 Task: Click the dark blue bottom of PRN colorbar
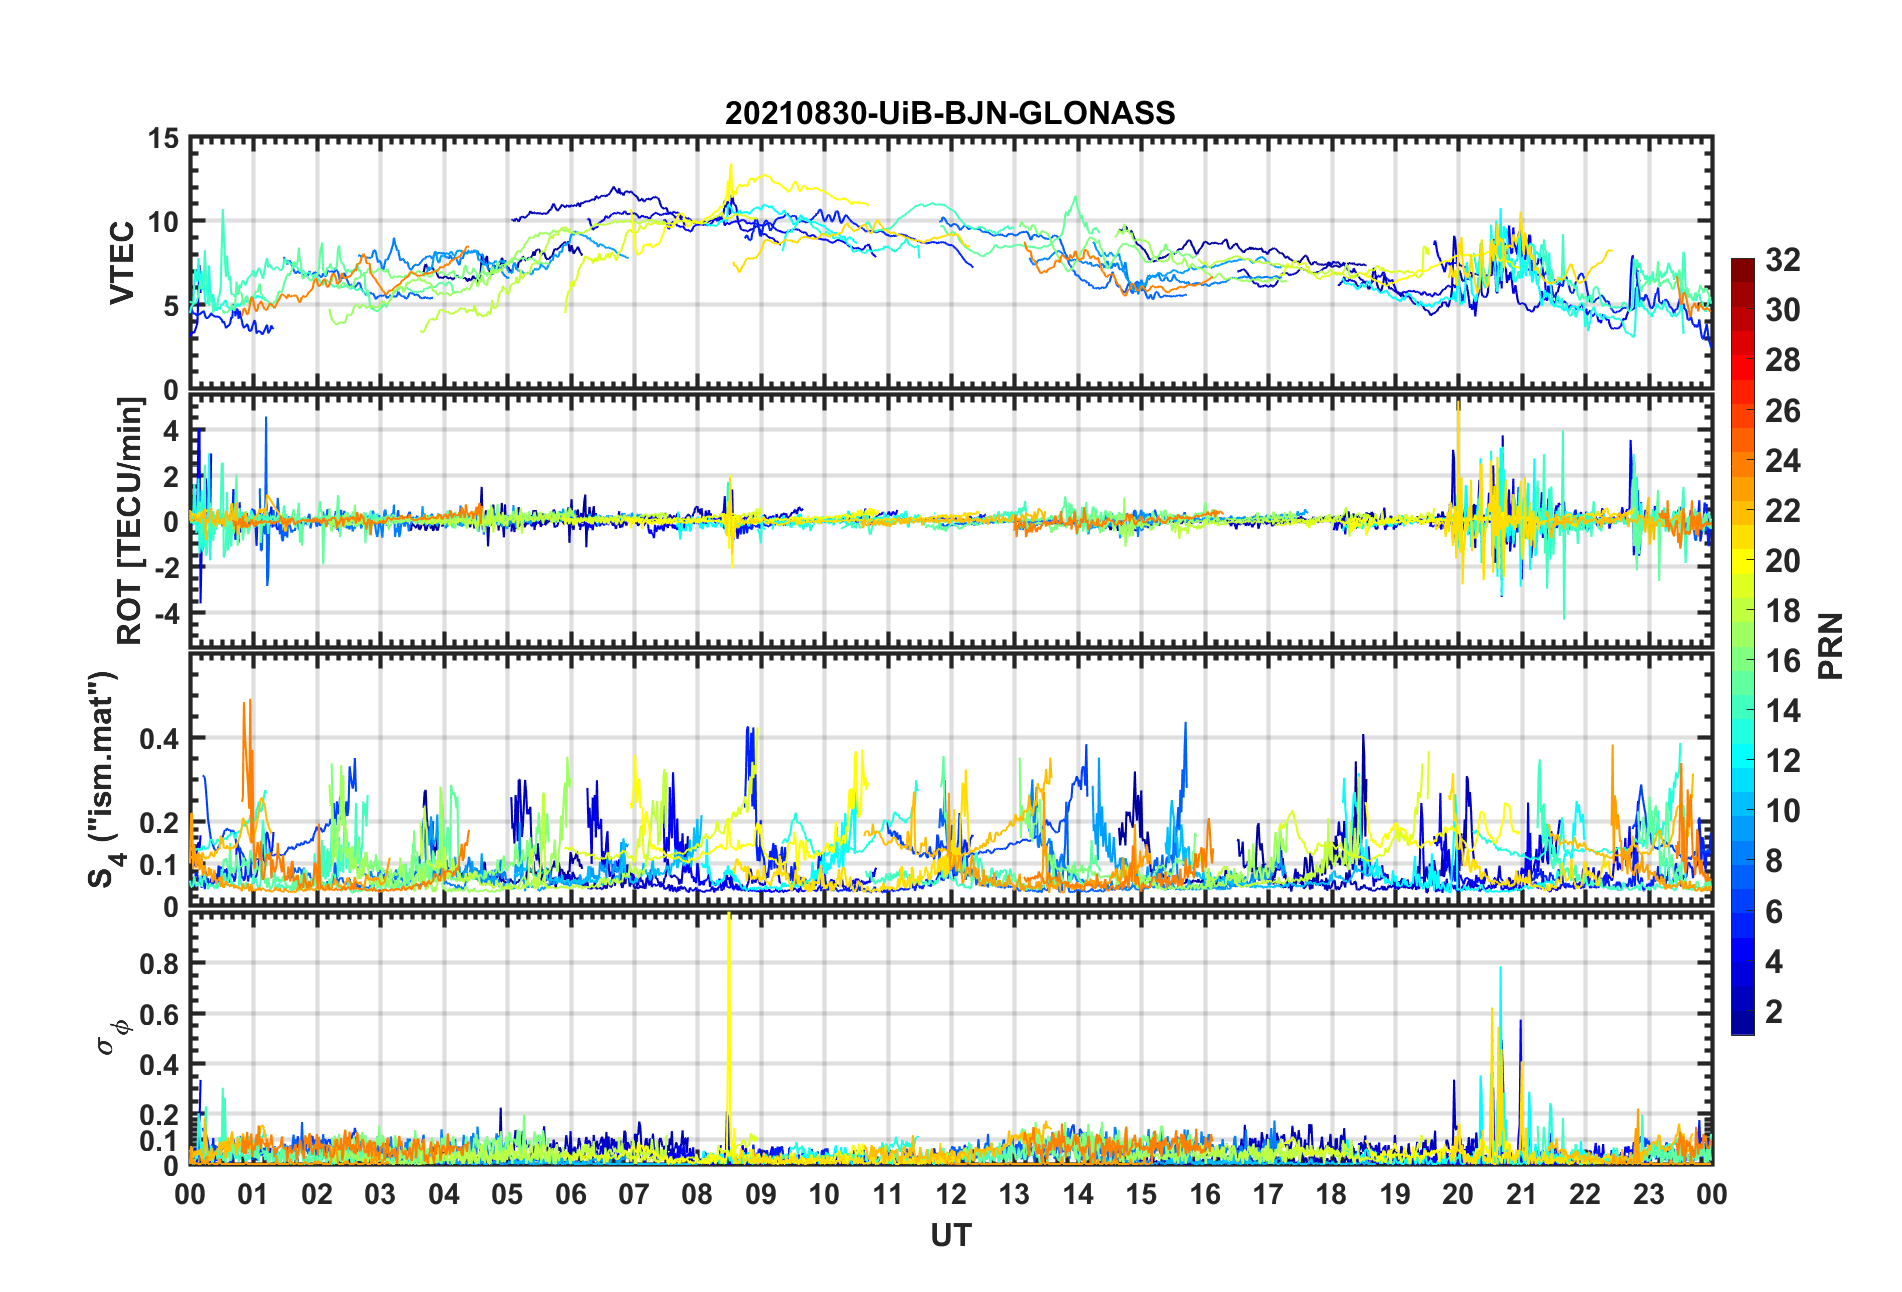click(x=1742, y=1024)
